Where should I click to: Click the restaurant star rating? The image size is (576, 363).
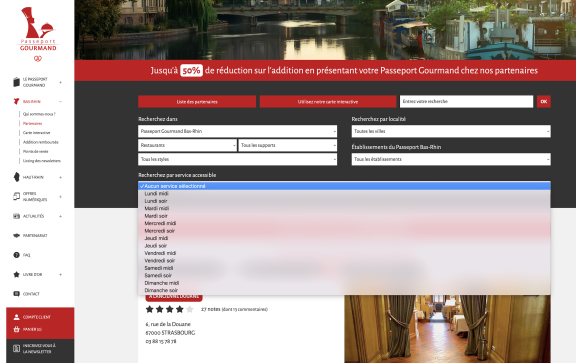pyautogui.click(x=169, y=309)
